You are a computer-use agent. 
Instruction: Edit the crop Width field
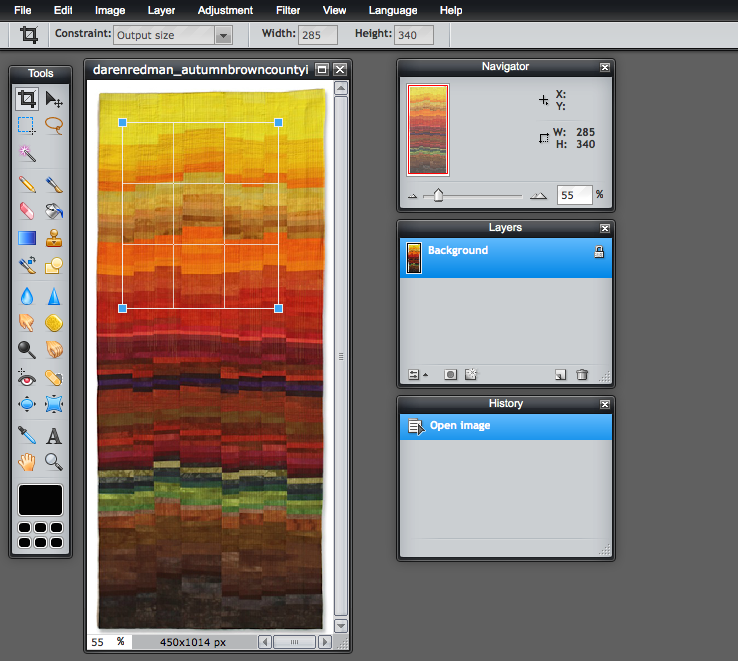click(318, 35)
